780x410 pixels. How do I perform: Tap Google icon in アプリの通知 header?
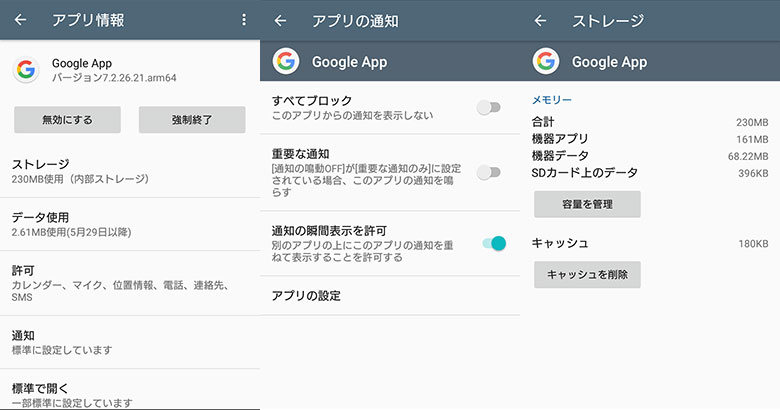[x=286, y=61]
